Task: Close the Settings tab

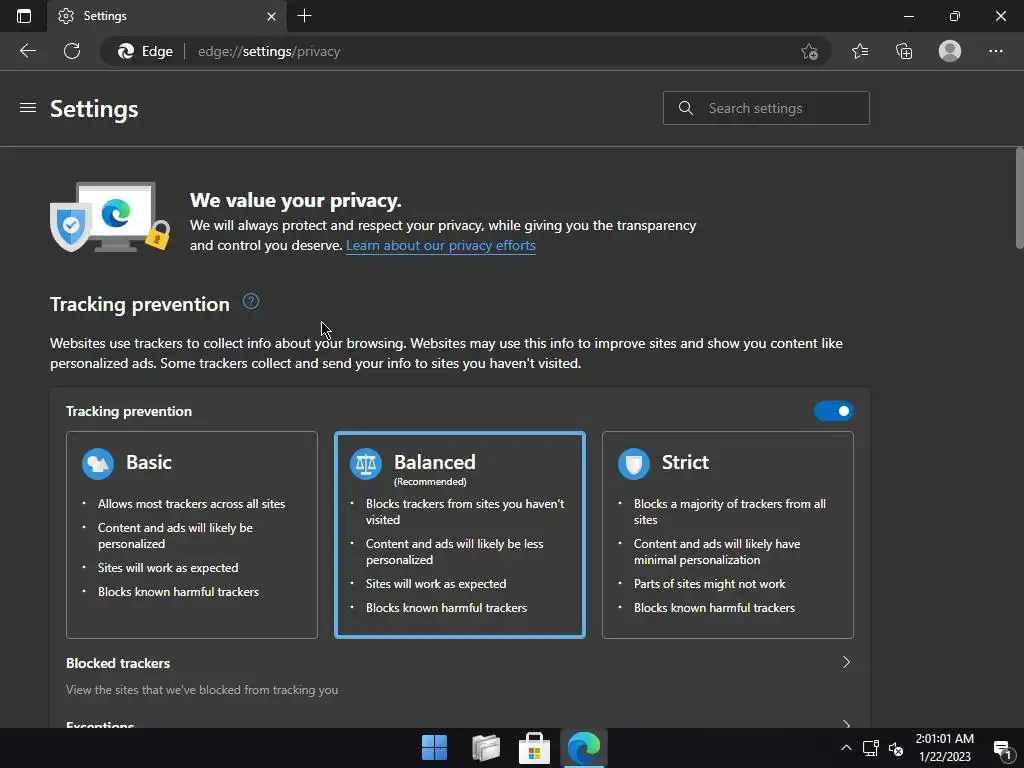Action: point(272,16)
